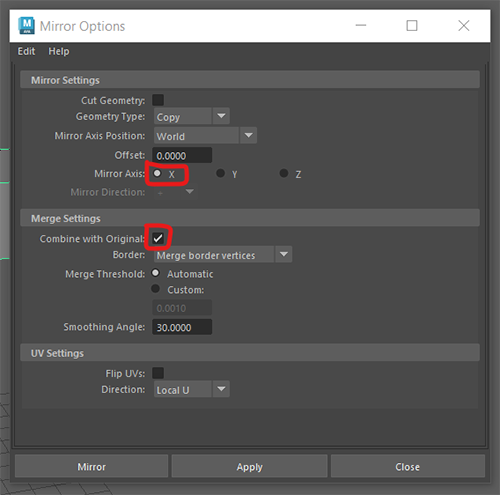500x495 pixels.
Task: Enable the Cut Geometry checkbox
Action: pyautogui.click(x=158, y=100)
